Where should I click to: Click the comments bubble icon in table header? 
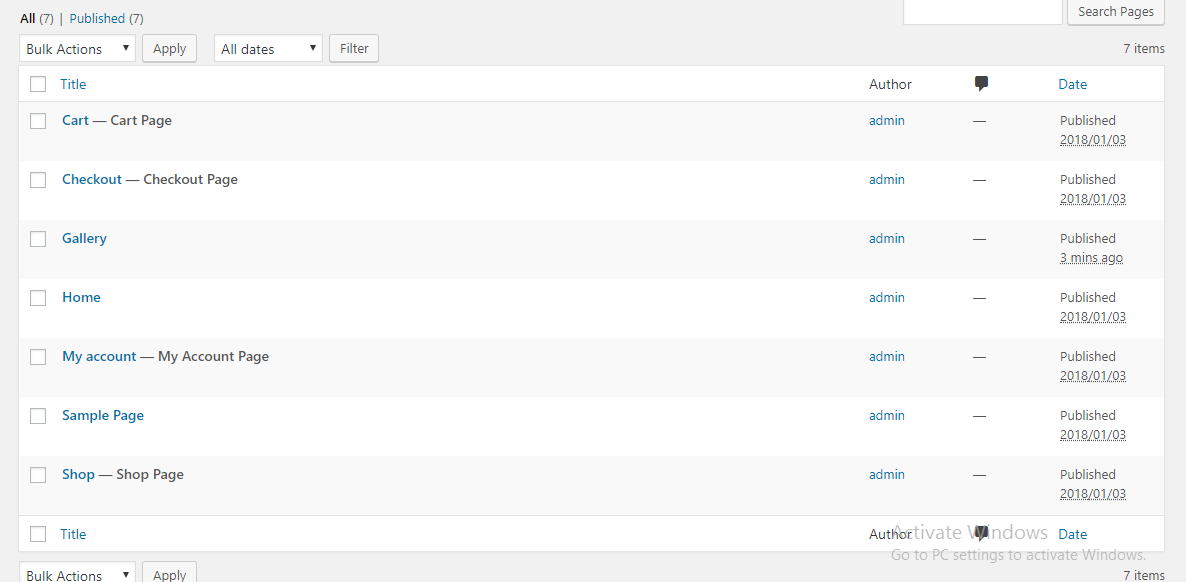[981, 84]
